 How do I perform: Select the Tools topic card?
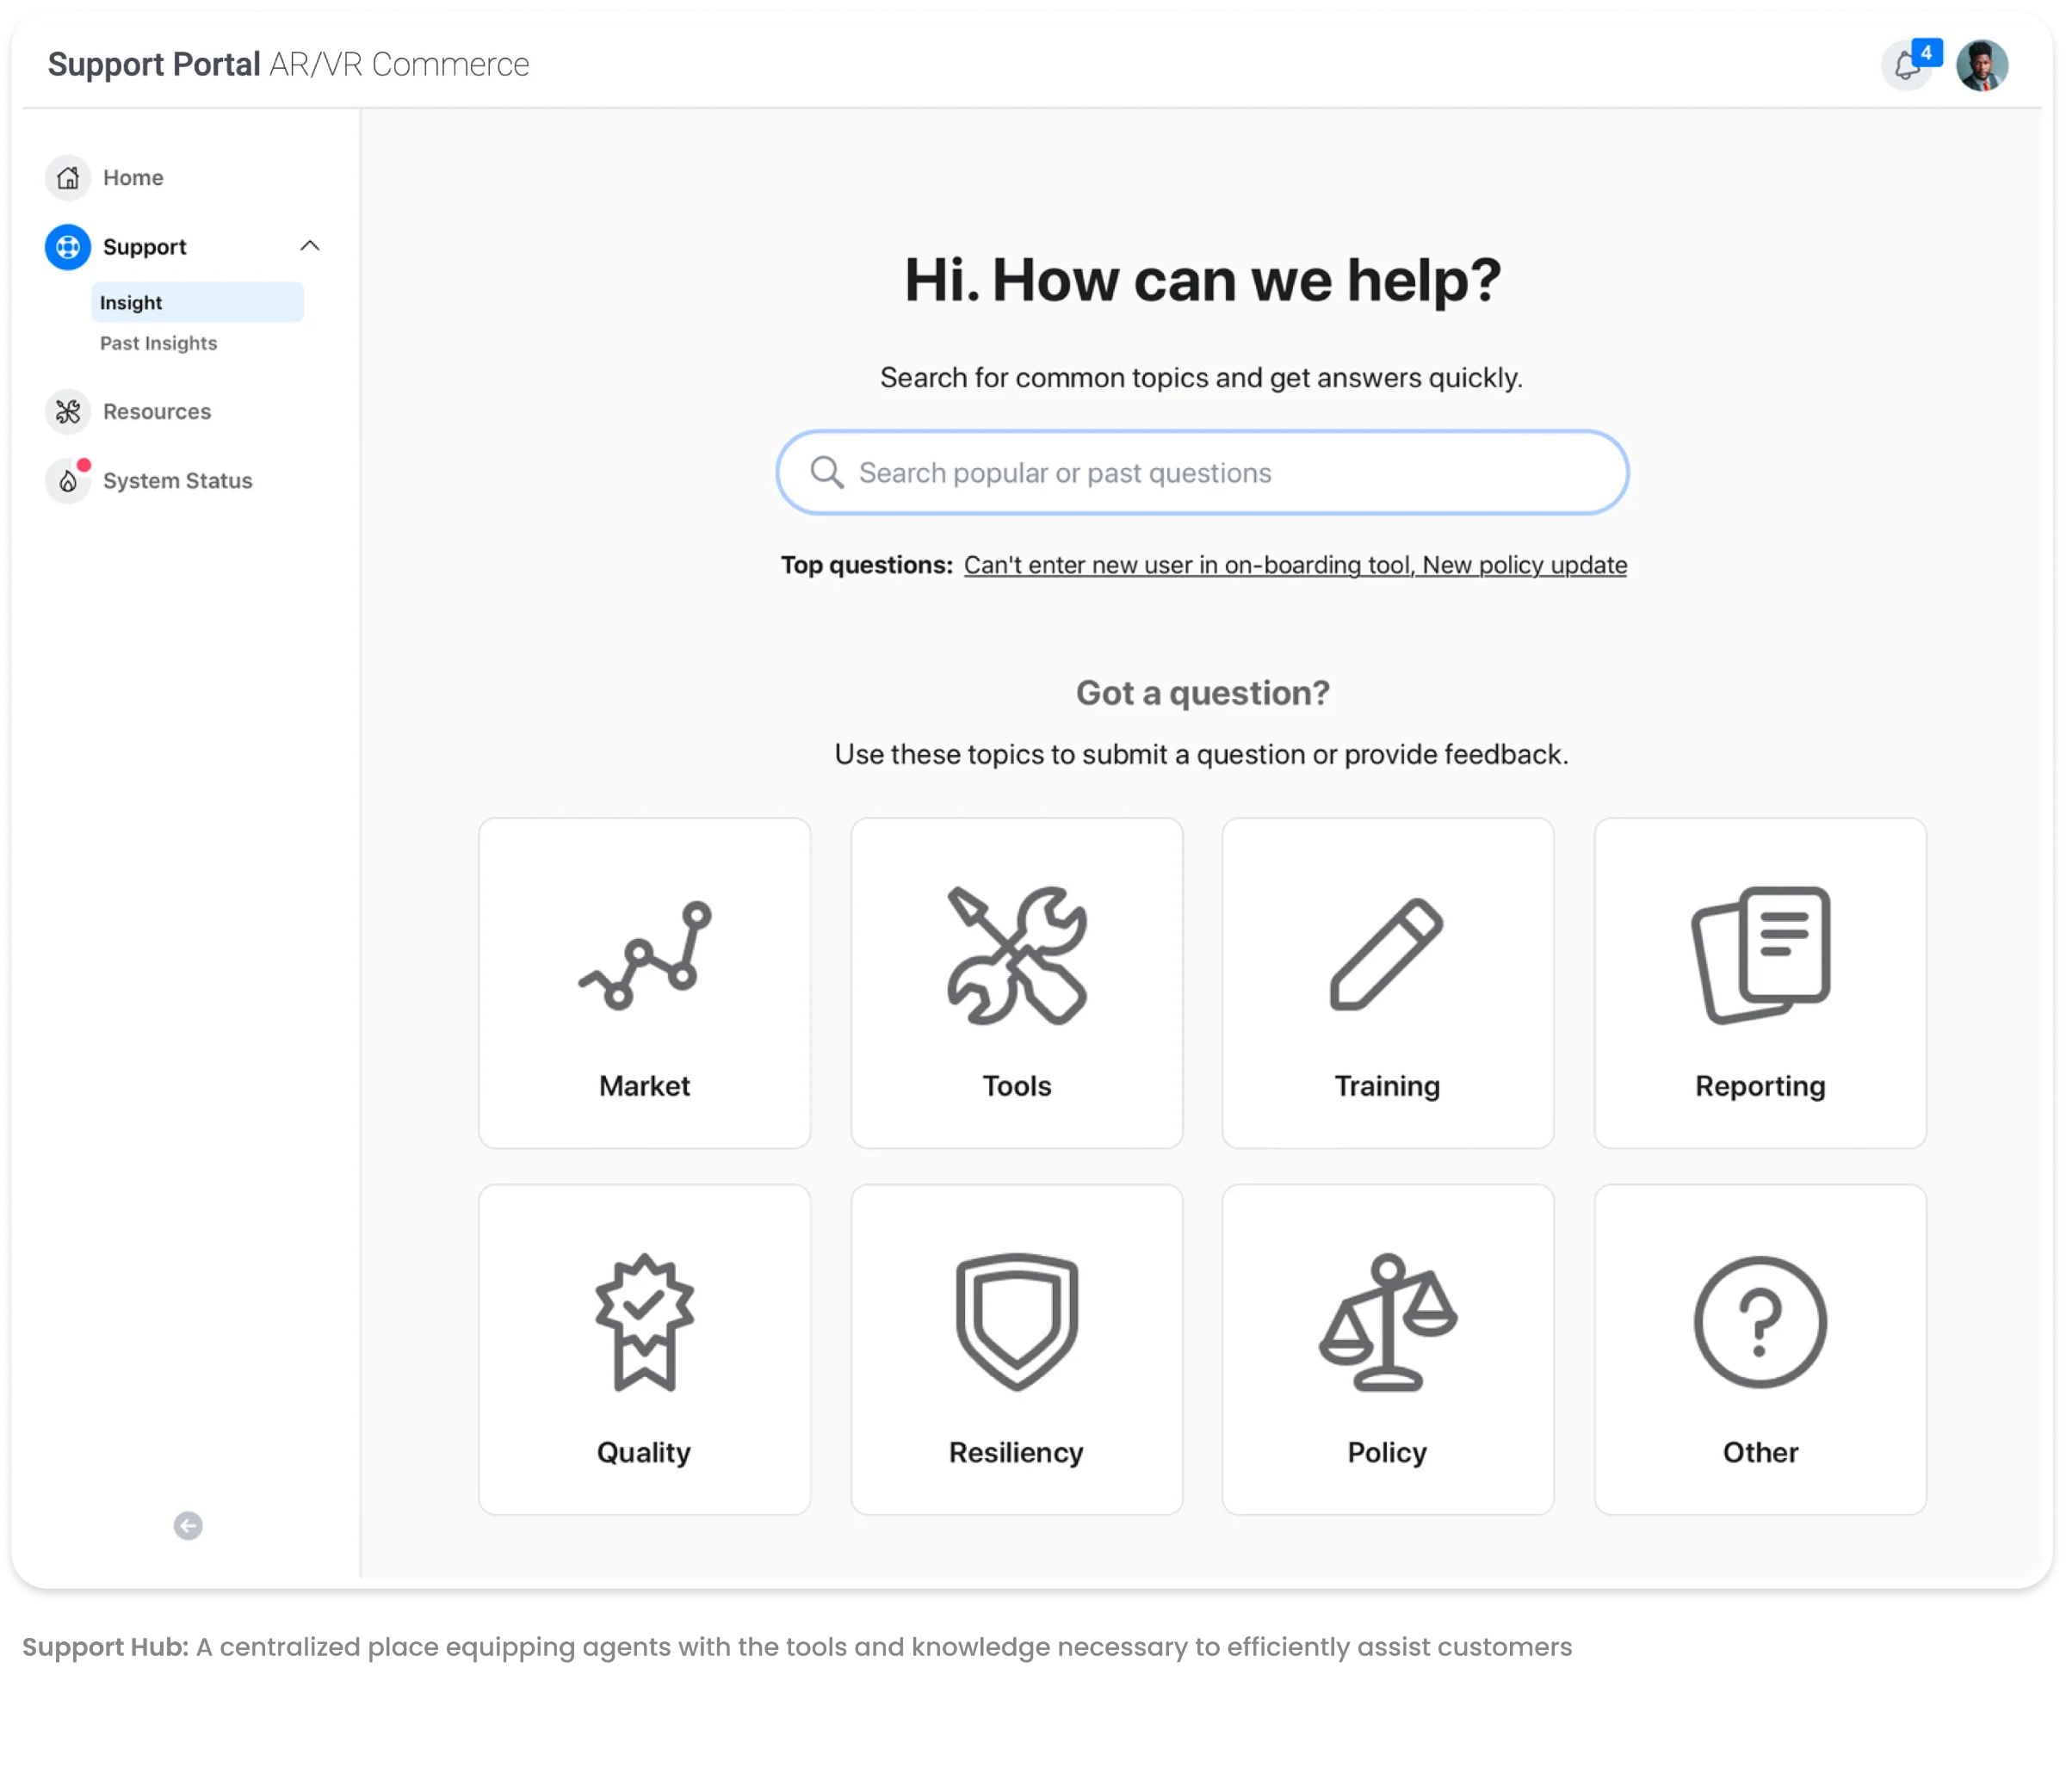[1016, 983]
